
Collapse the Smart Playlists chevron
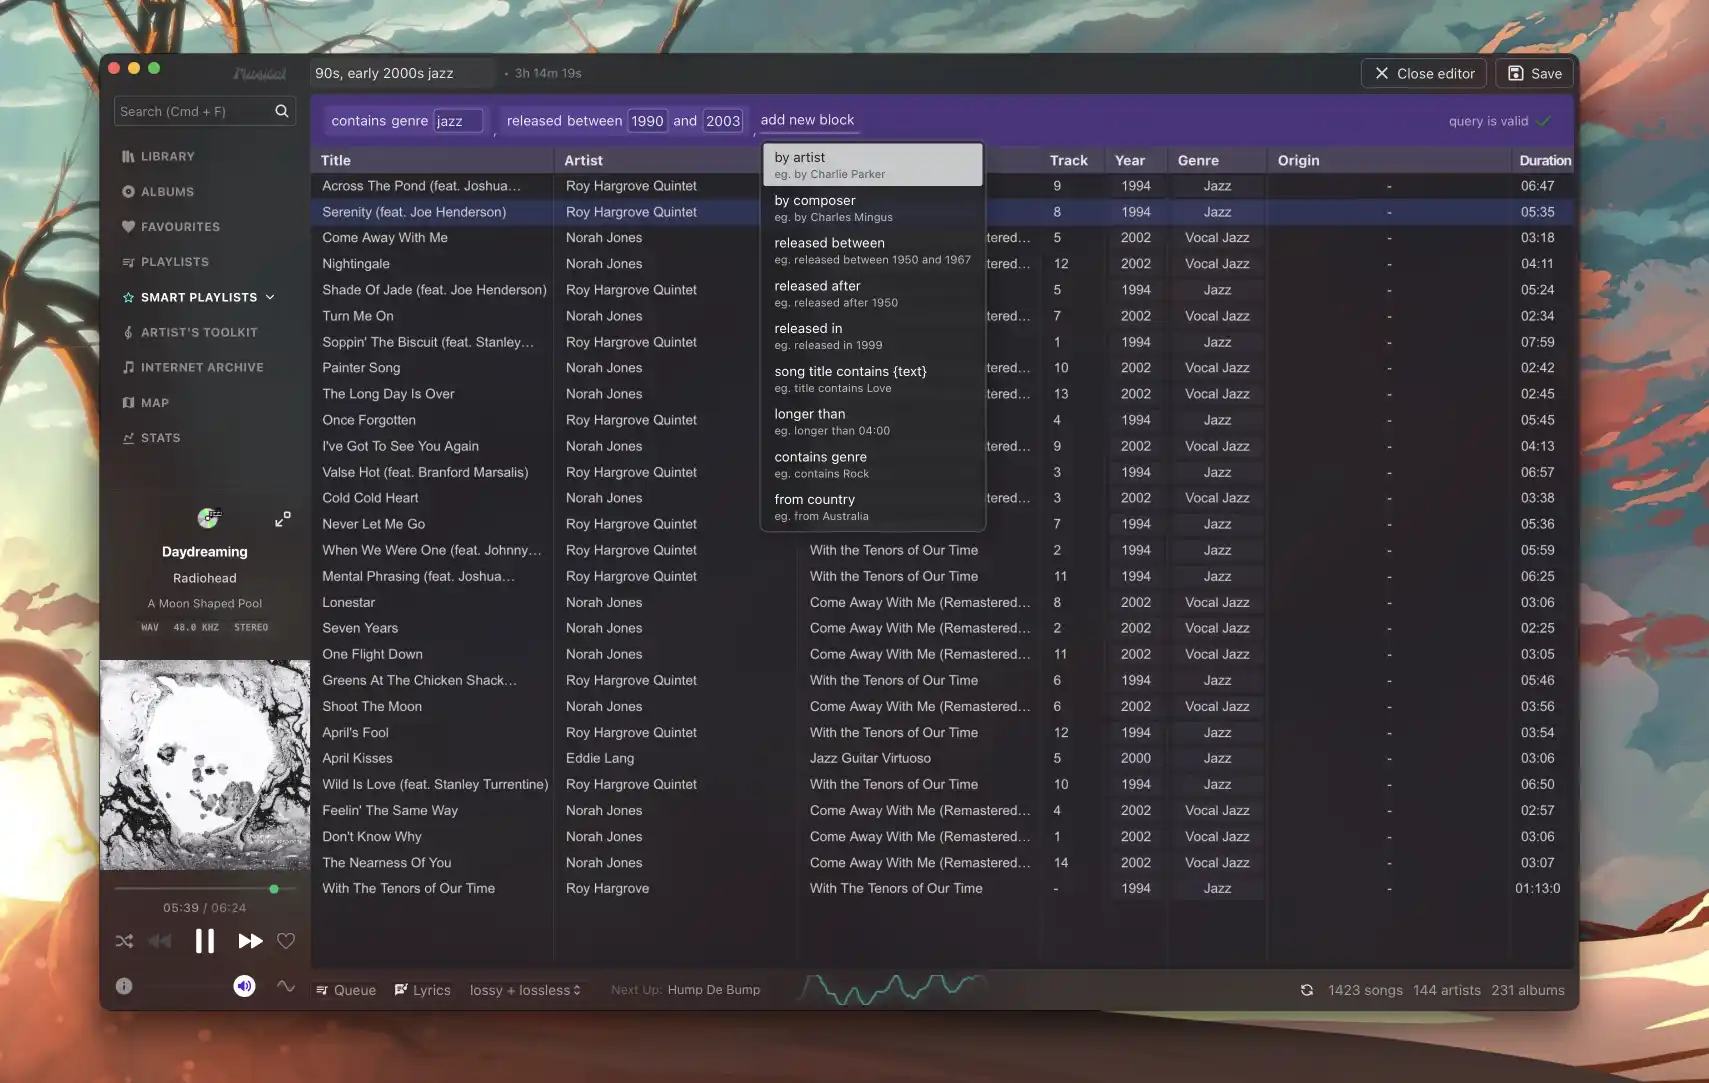click(270, 297)
